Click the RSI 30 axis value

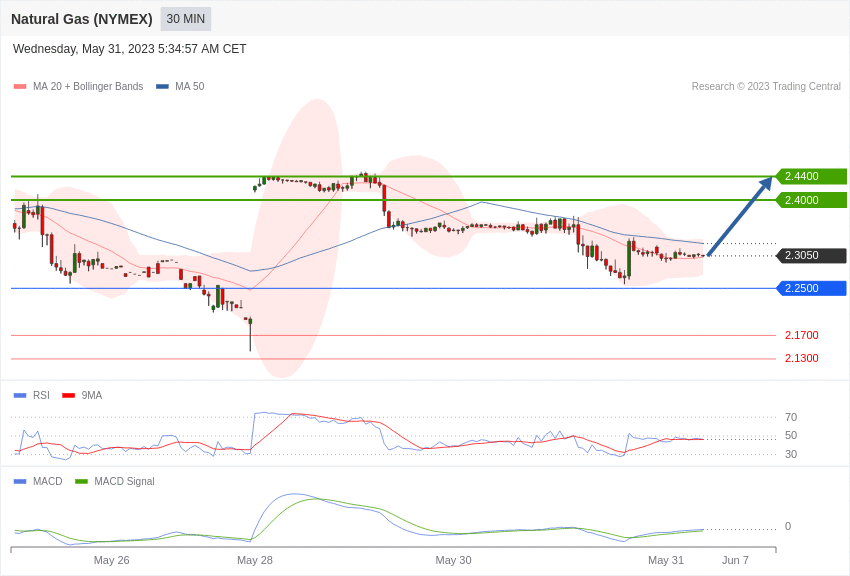791,454
